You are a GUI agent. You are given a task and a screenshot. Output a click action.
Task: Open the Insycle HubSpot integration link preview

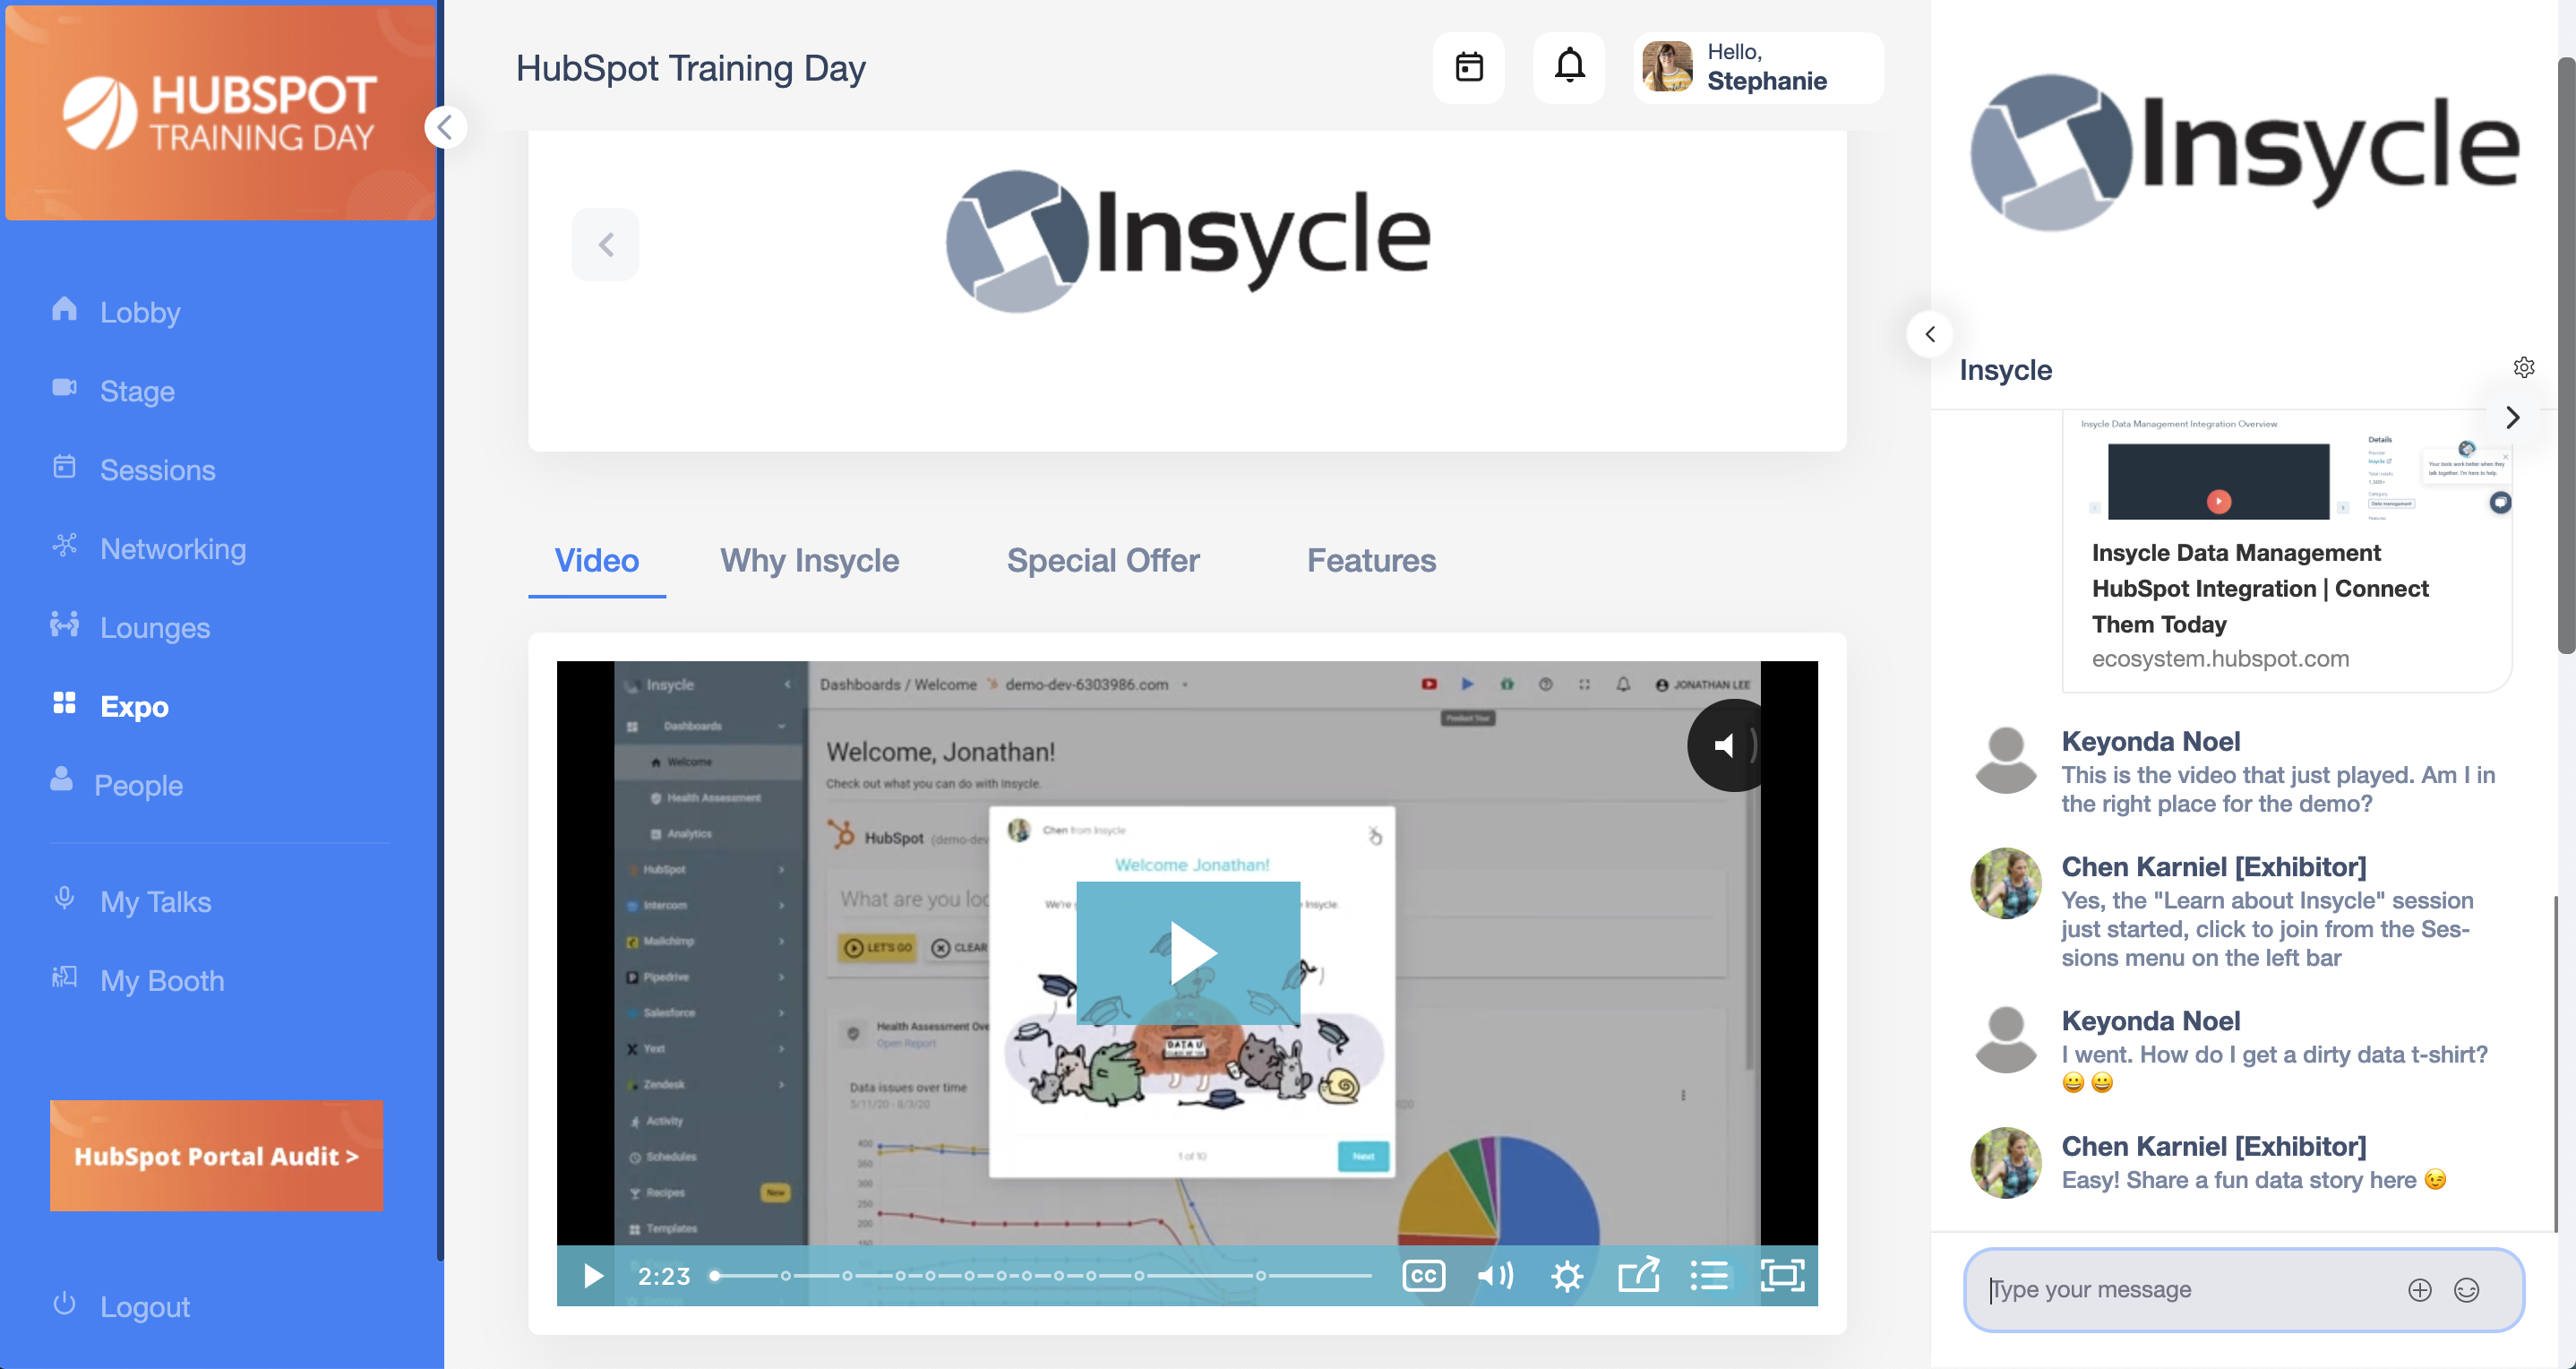point(2287,553)
